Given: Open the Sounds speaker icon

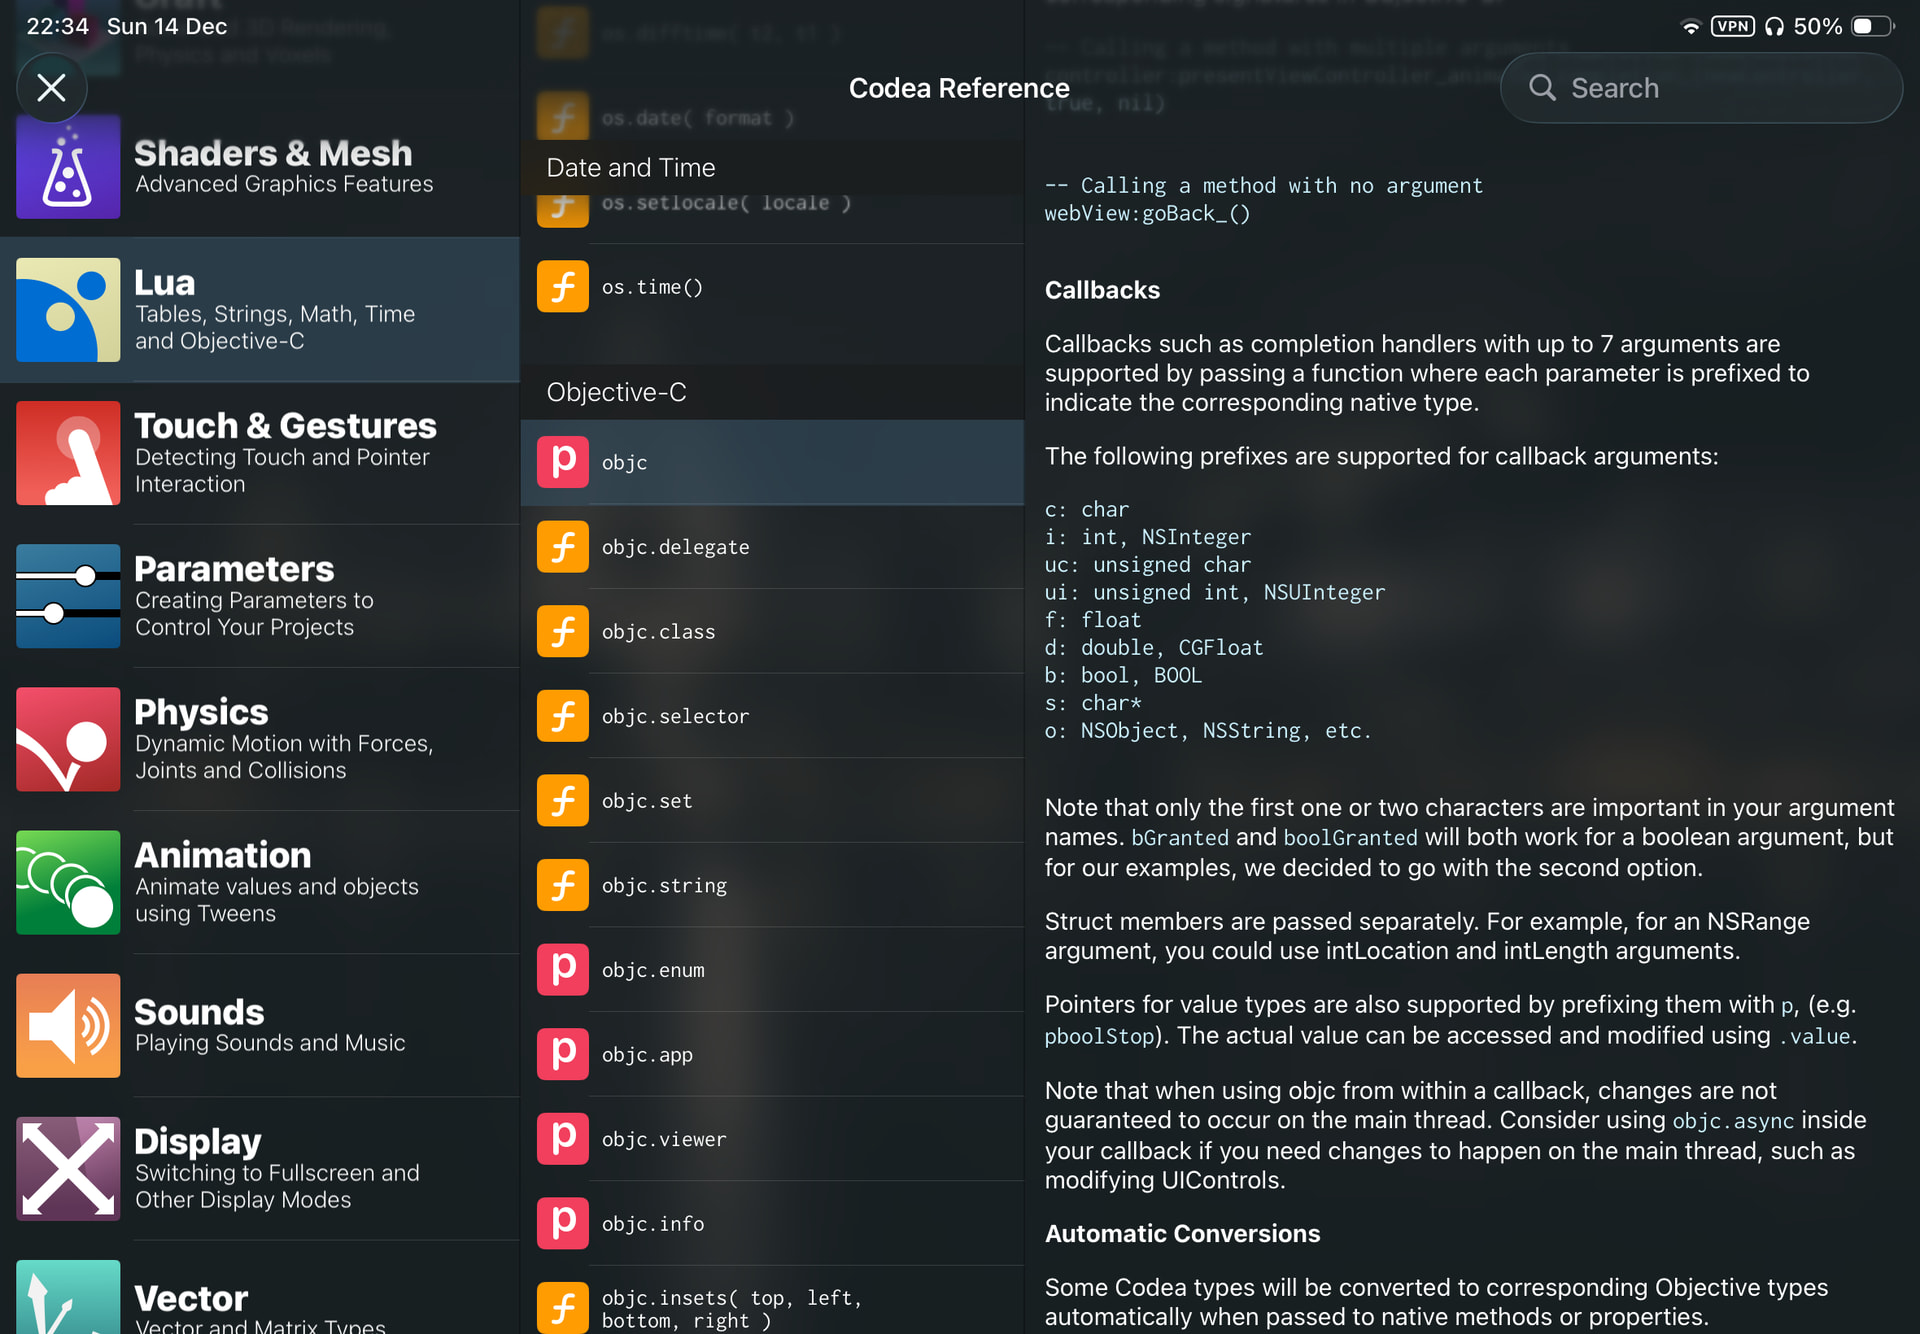Looking at the screenshot, I should coord(68,1025).
